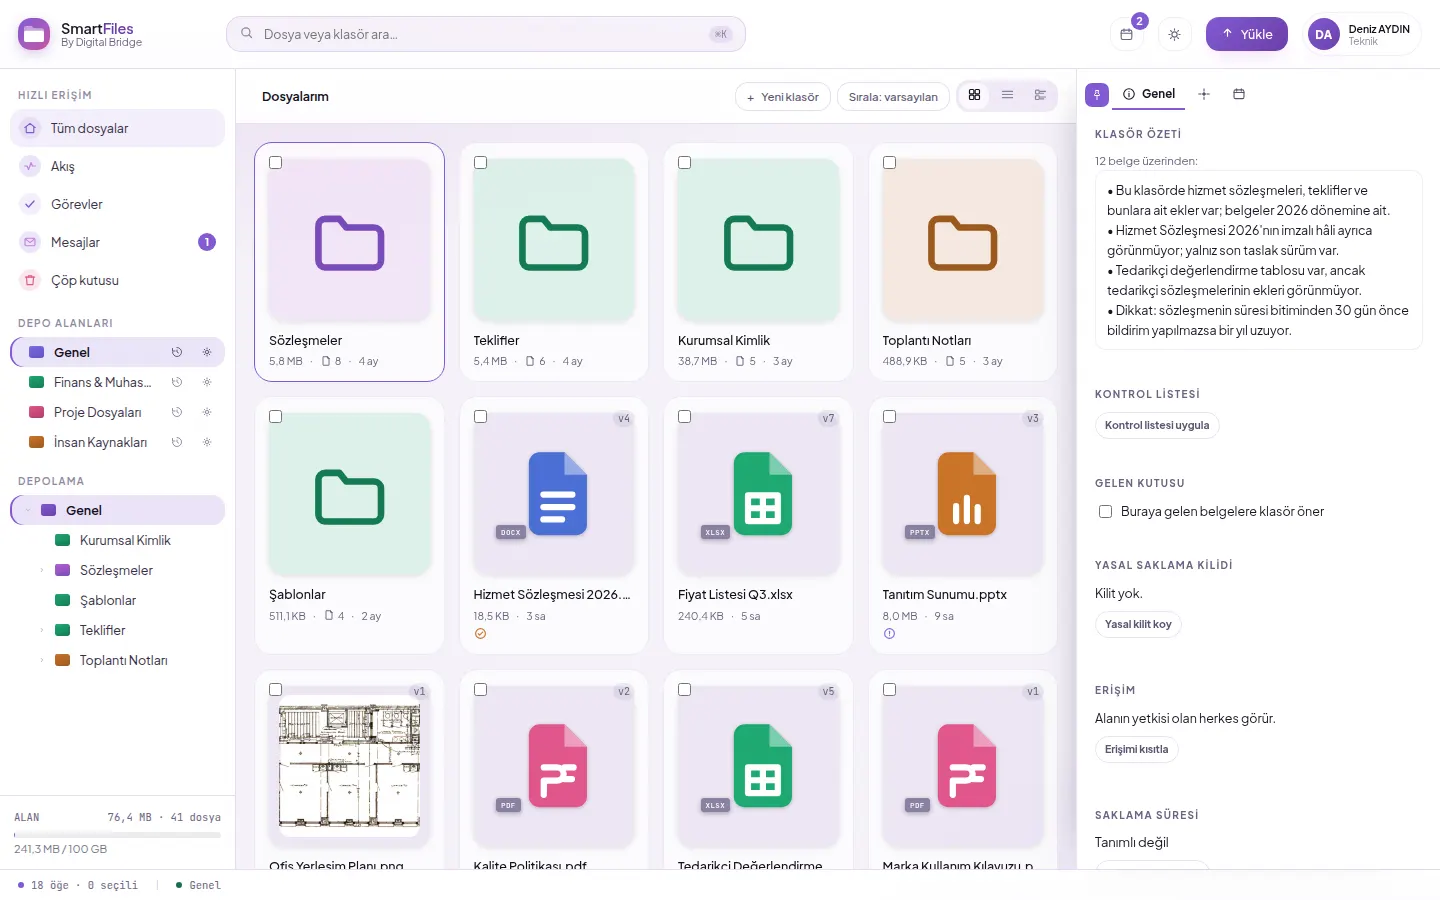Focus the 'Dosya veya klasör ara' search field
The height and width of the screenshot is (900, 1440).
(x=485, y=34)
